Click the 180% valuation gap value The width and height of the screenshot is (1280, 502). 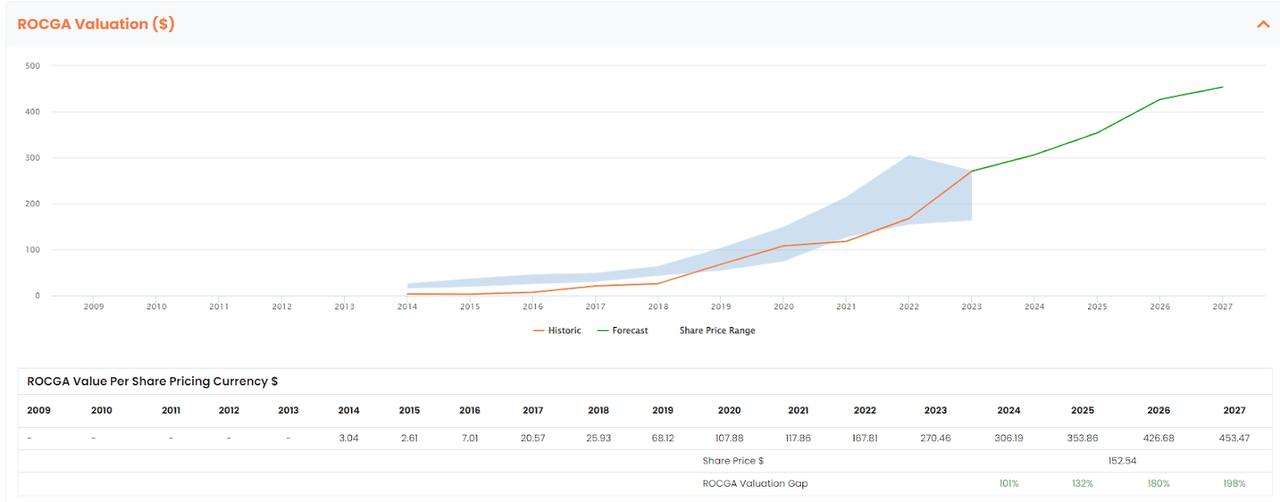(1159, 484)
